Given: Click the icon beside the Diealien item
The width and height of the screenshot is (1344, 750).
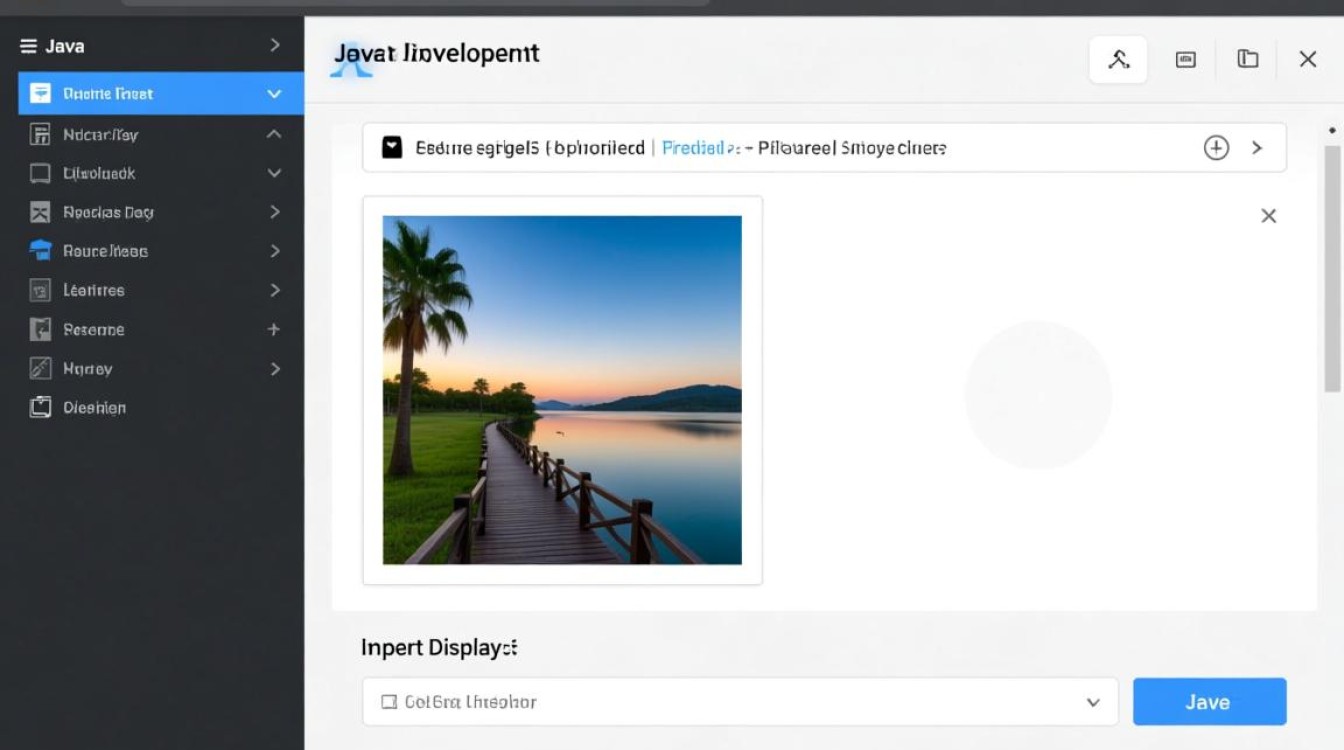Looking at the screenshot, I should point(40,408).
